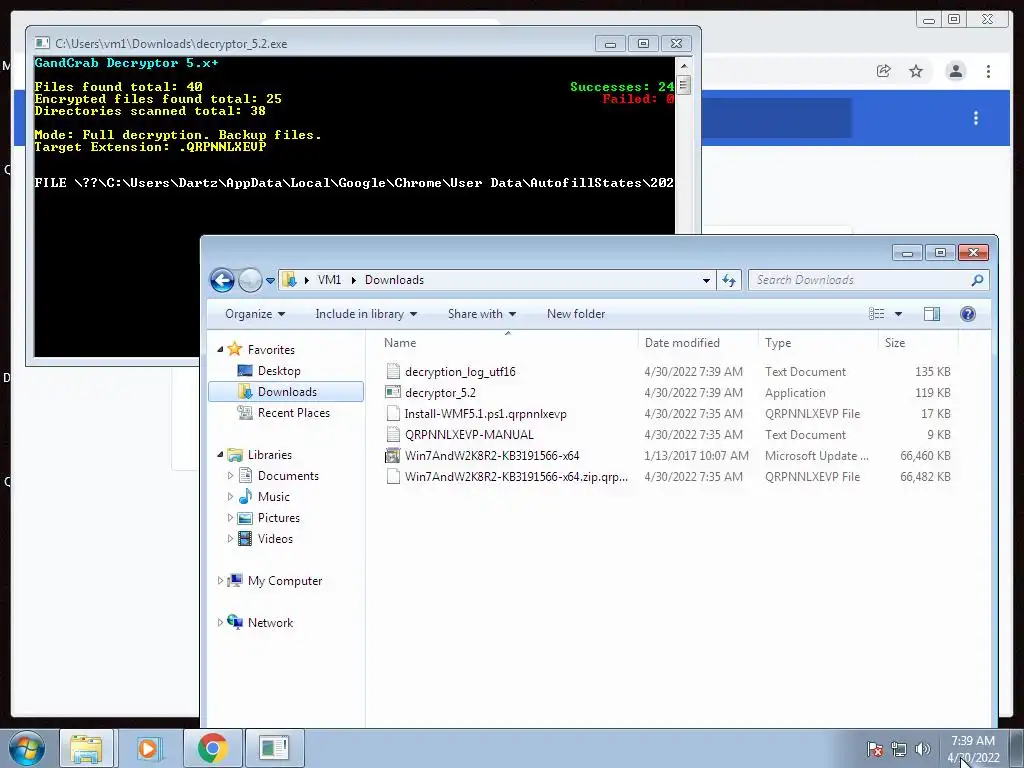Click the decryptor console title bar icon
The height and width of the screenshot is (768, 1024).
(x=42, y=43)
